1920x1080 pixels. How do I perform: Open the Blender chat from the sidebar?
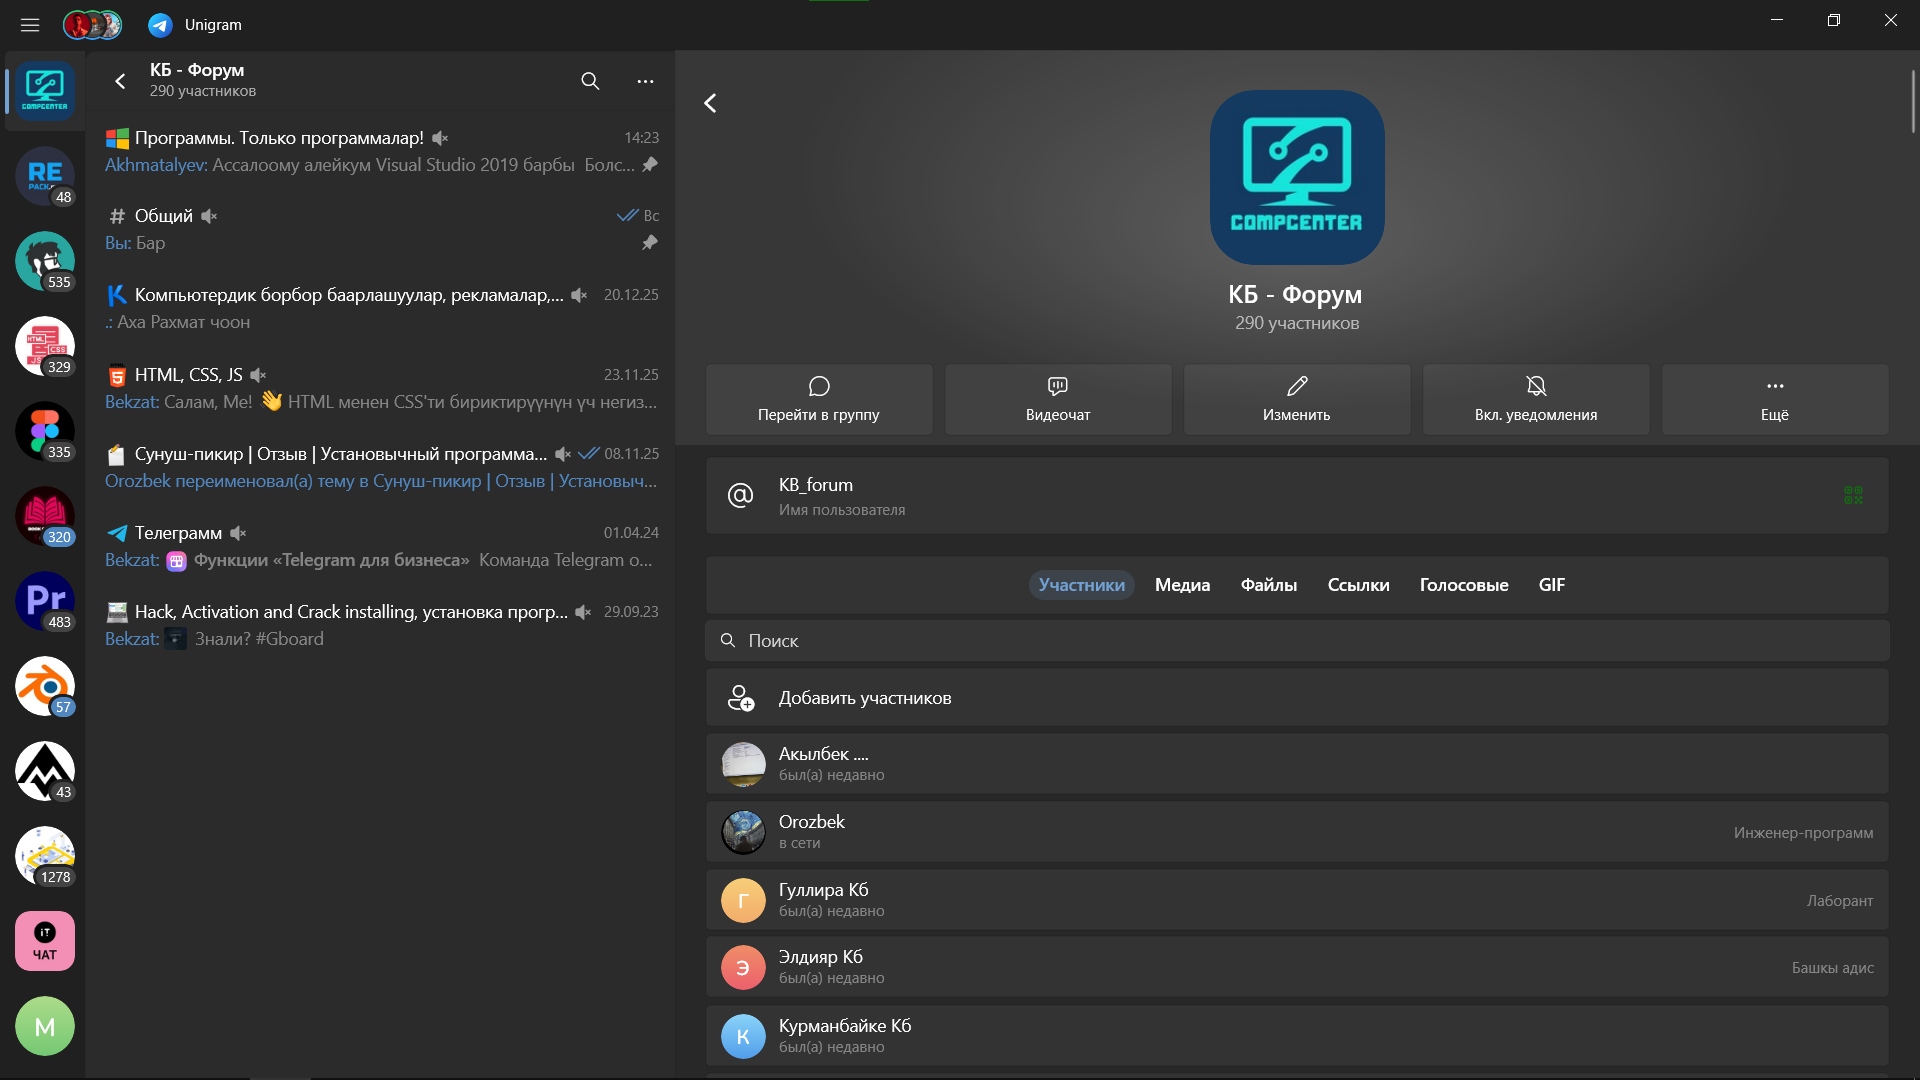click(44, 686)
